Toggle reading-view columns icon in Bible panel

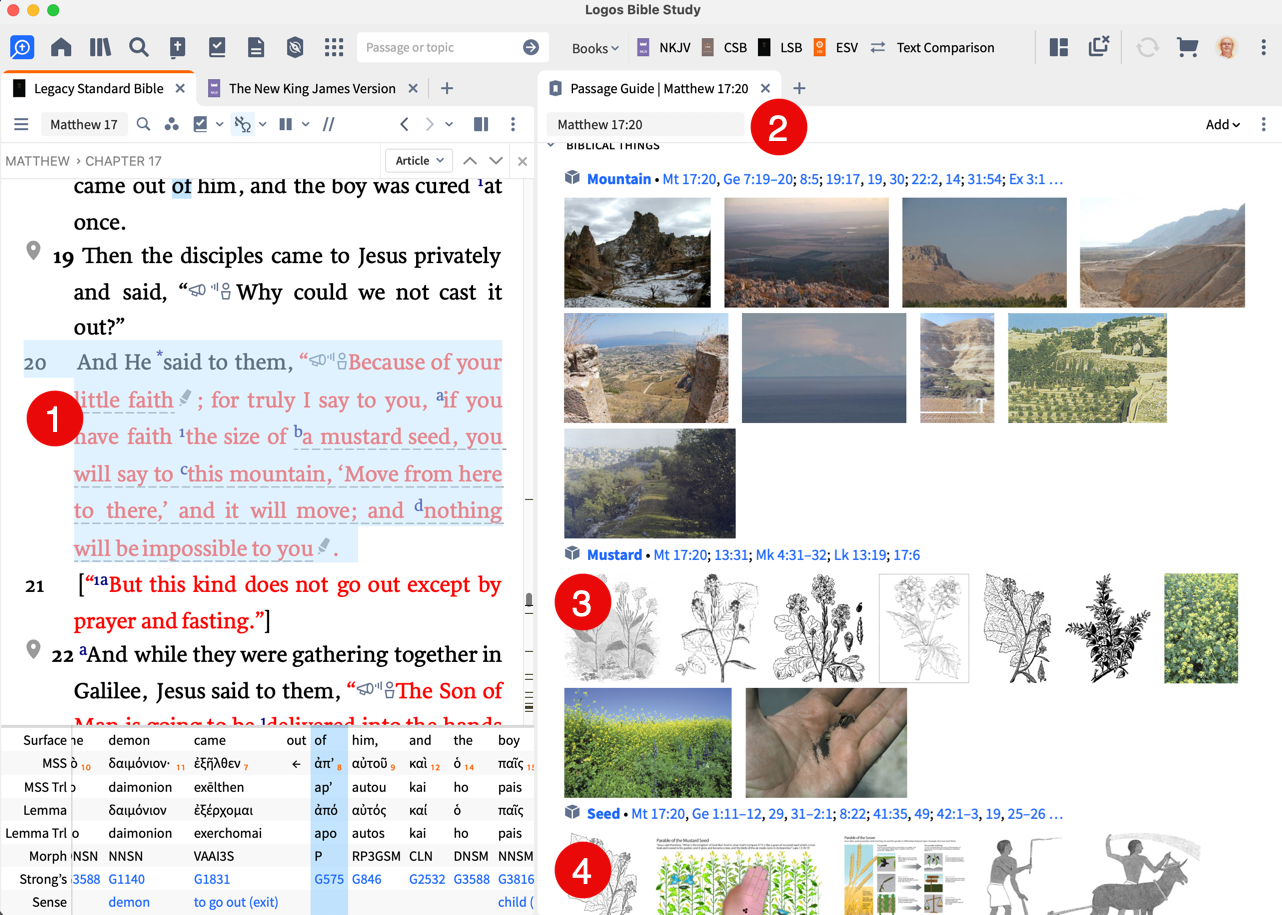481,125
